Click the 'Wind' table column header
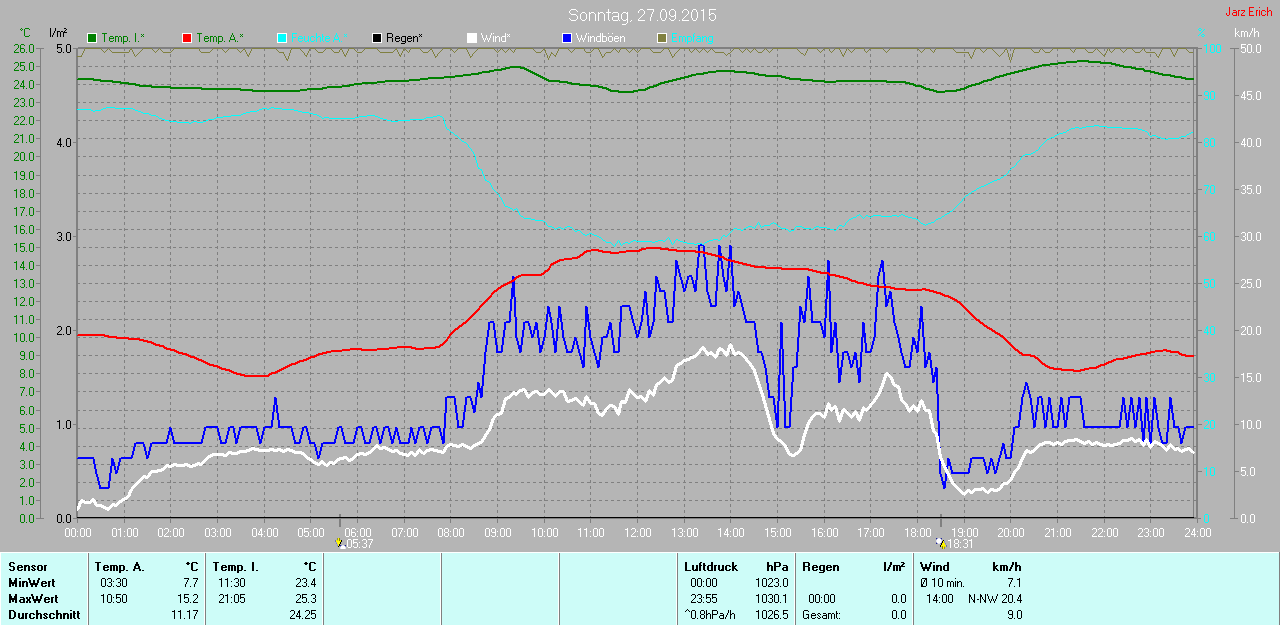The width and height of the screenshot is (1280, 625). point(935,567)
